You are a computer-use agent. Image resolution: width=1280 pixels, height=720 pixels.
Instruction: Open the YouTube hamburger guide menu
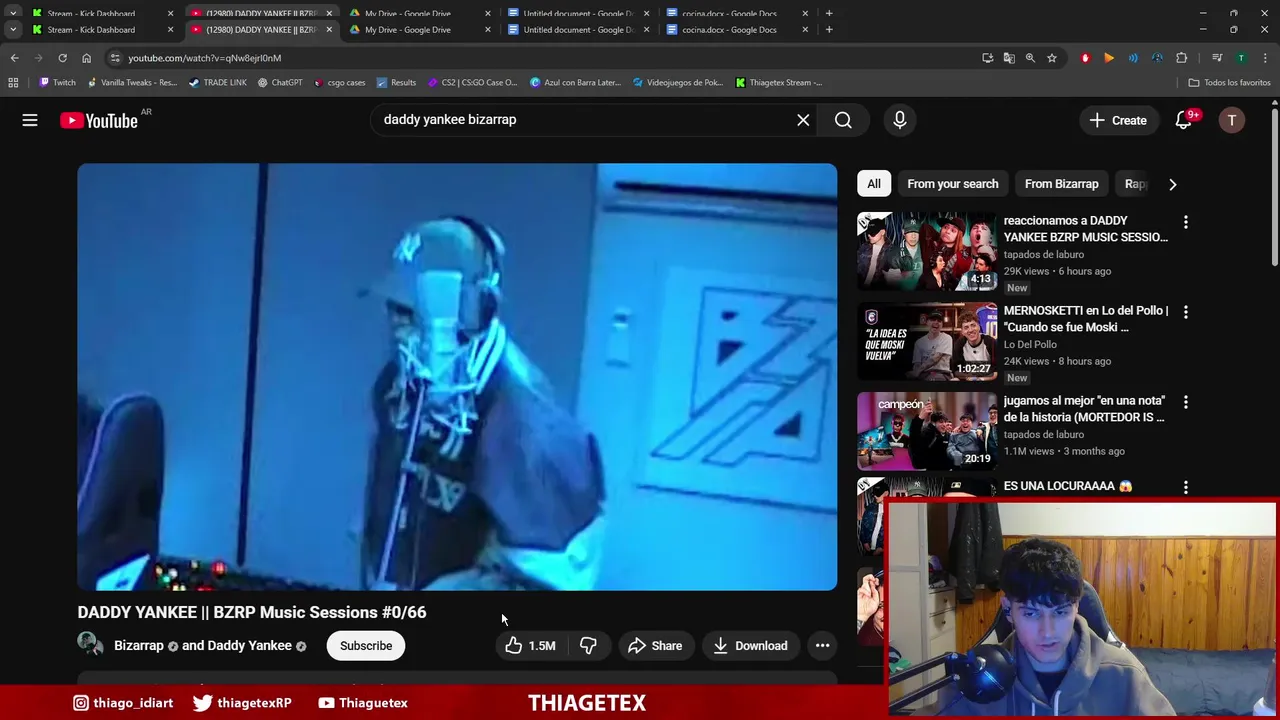pyautogui.click(x=30, y=120)
